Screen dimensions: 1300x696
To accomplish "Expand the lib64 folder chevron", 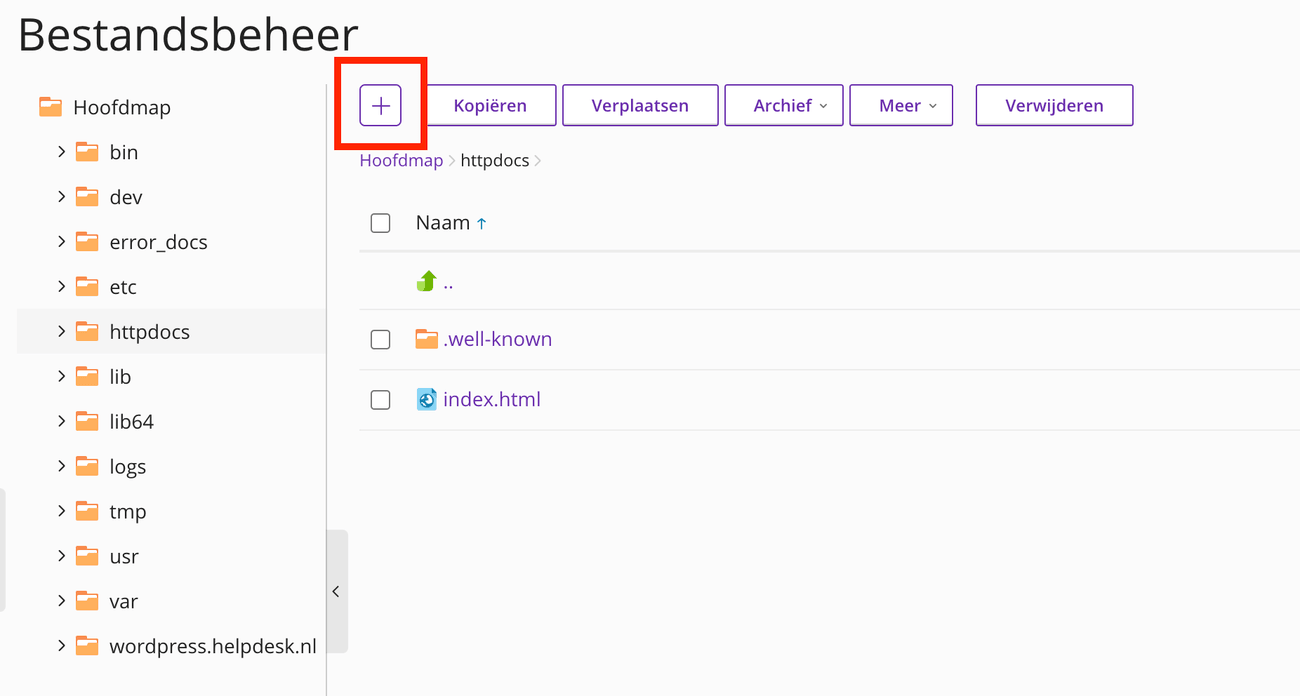I will [62, 421].
